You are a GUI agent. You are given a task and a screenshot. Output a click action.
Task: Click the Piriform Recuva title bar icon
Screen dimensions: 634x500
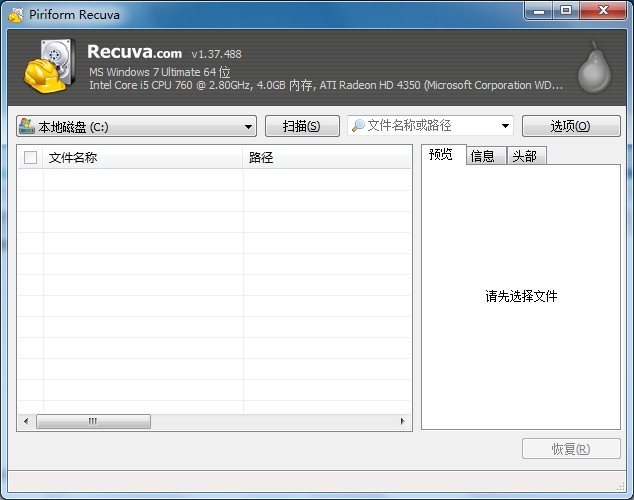15,12
